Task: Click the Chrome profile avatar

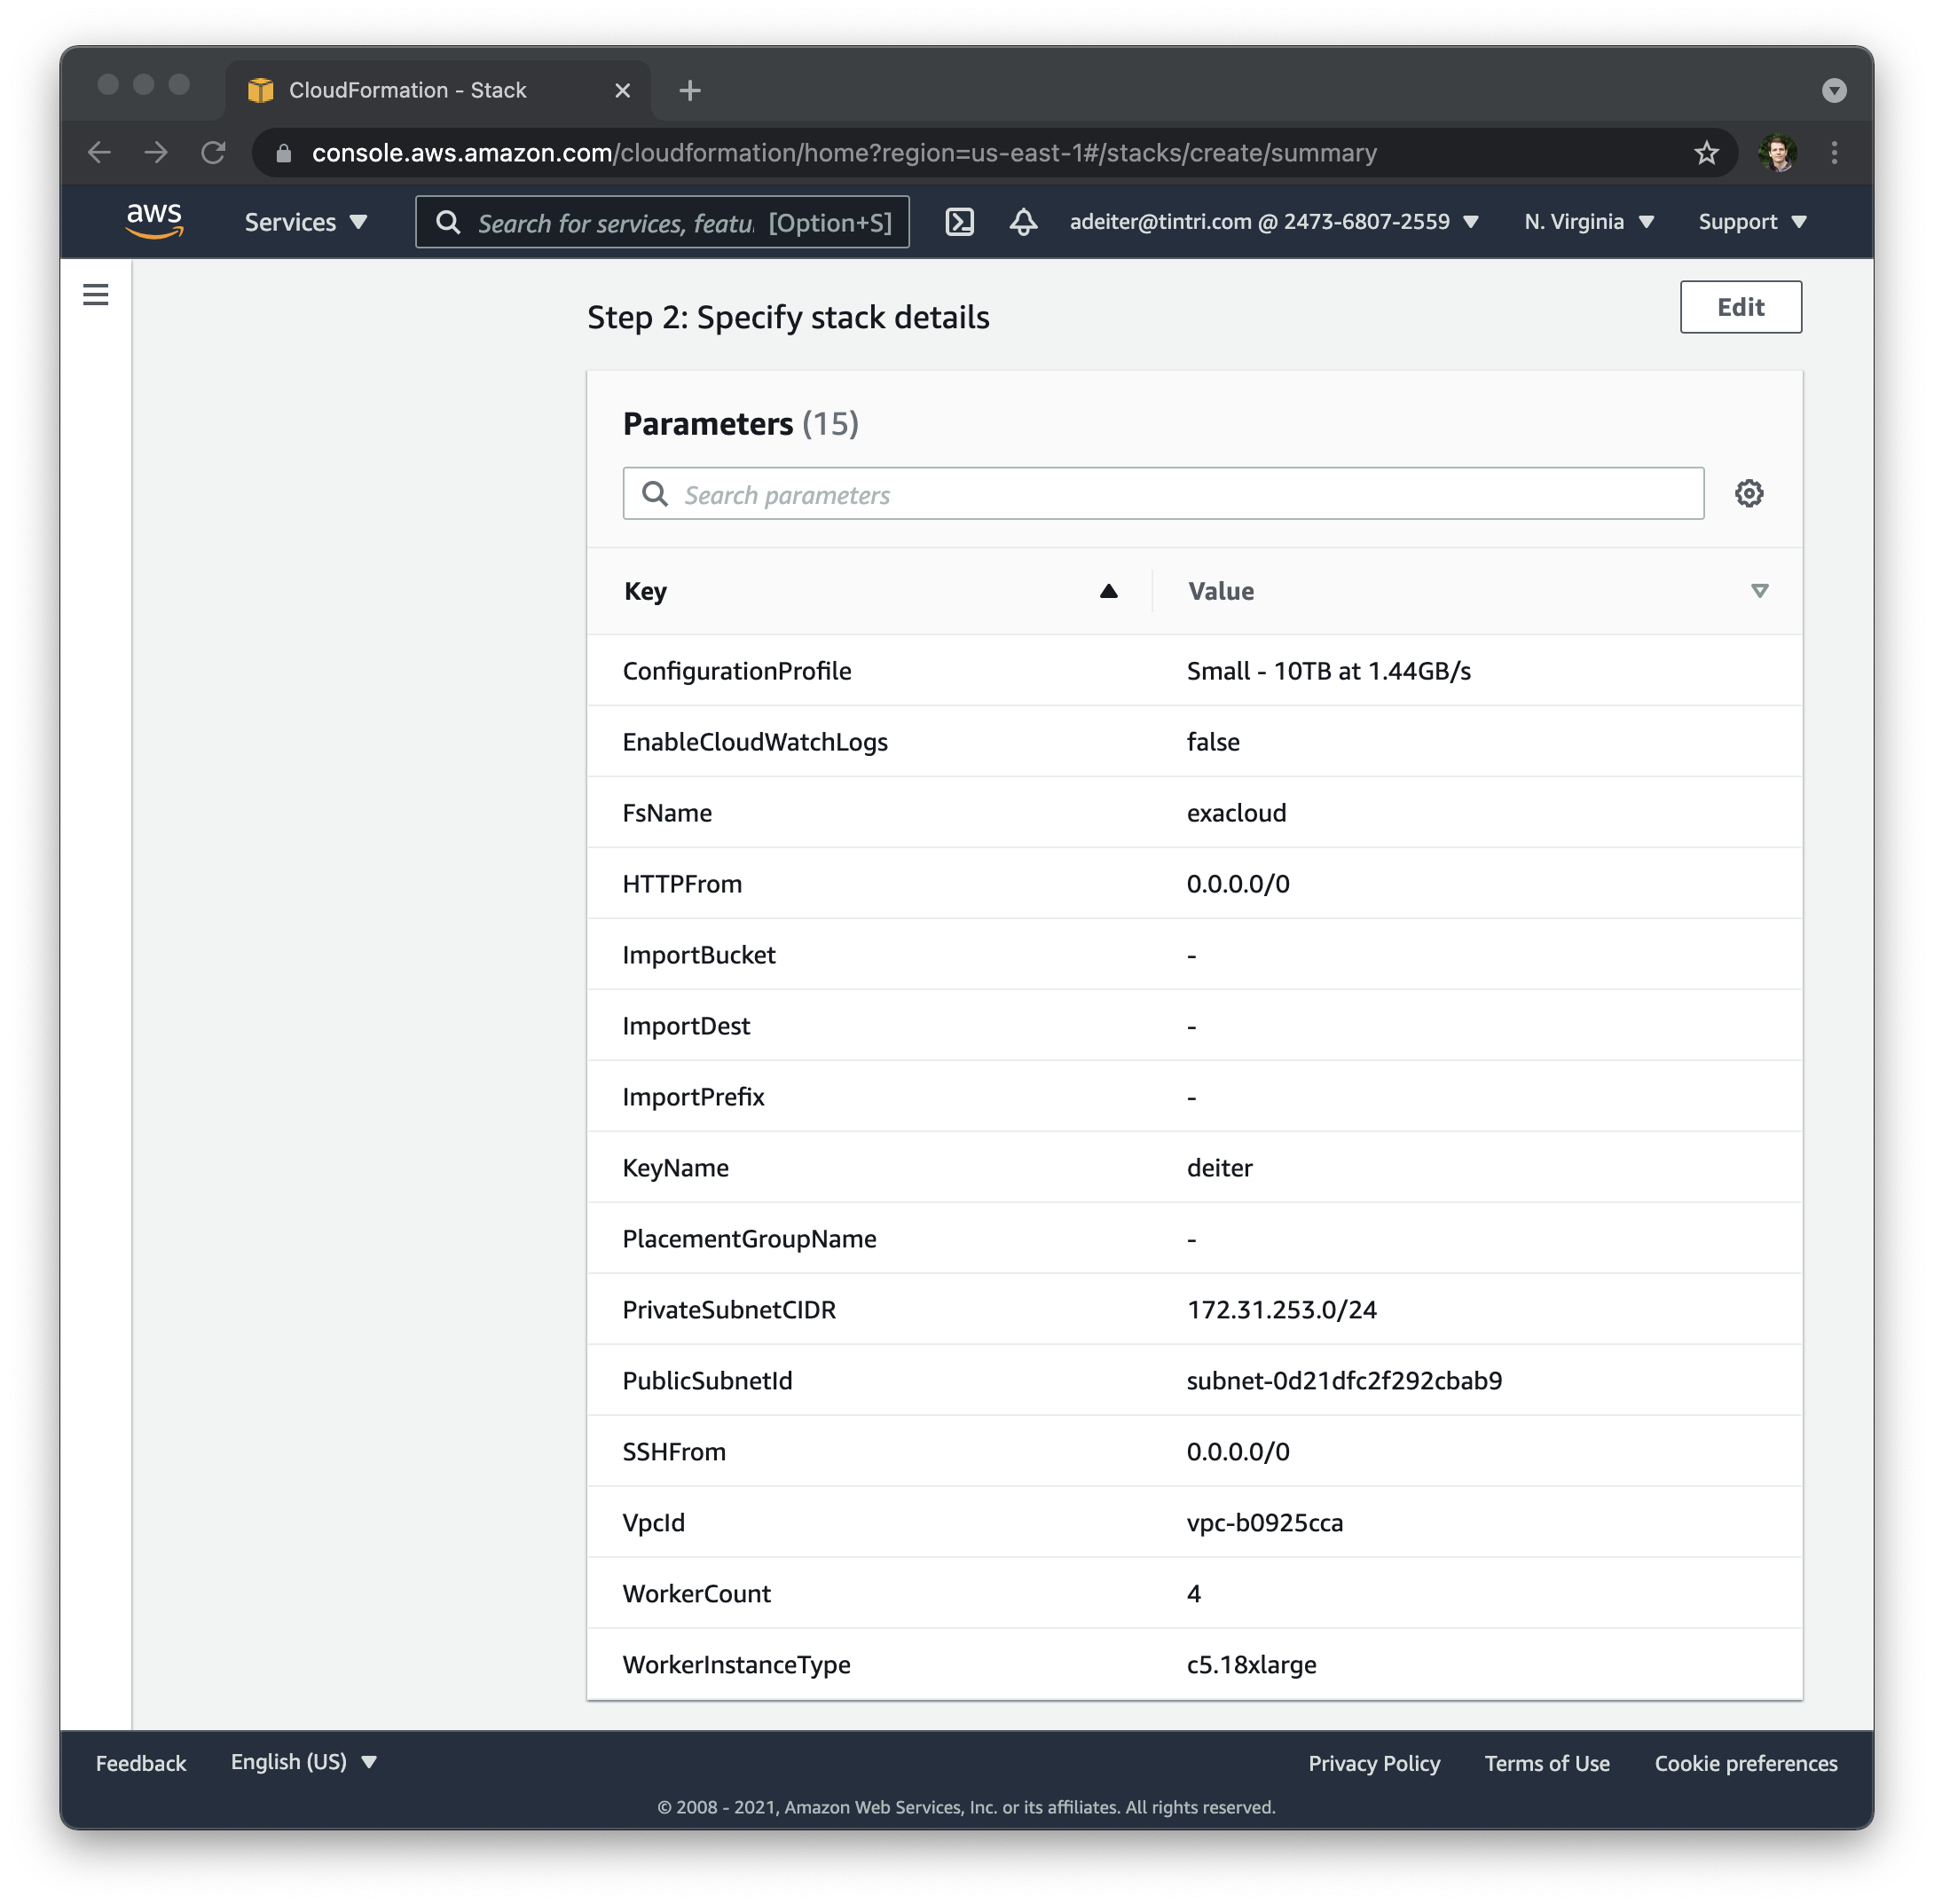Action: [1777, 153]
